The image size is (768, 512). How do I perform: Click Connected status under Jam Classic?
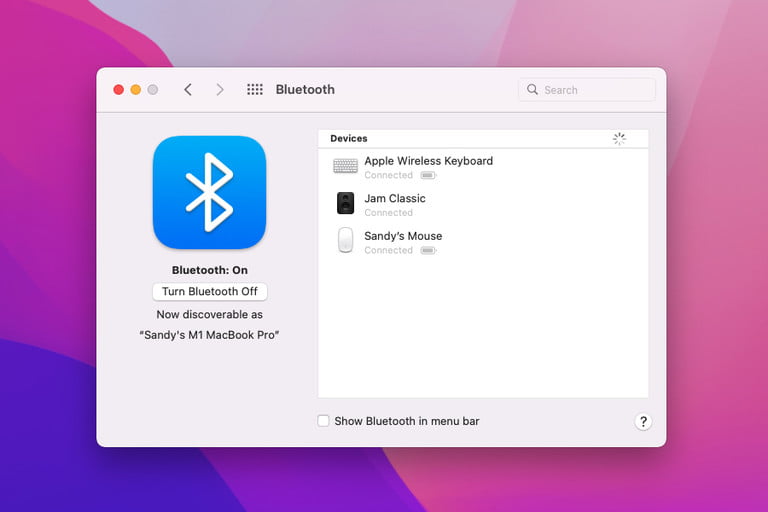tap(388, 213)
